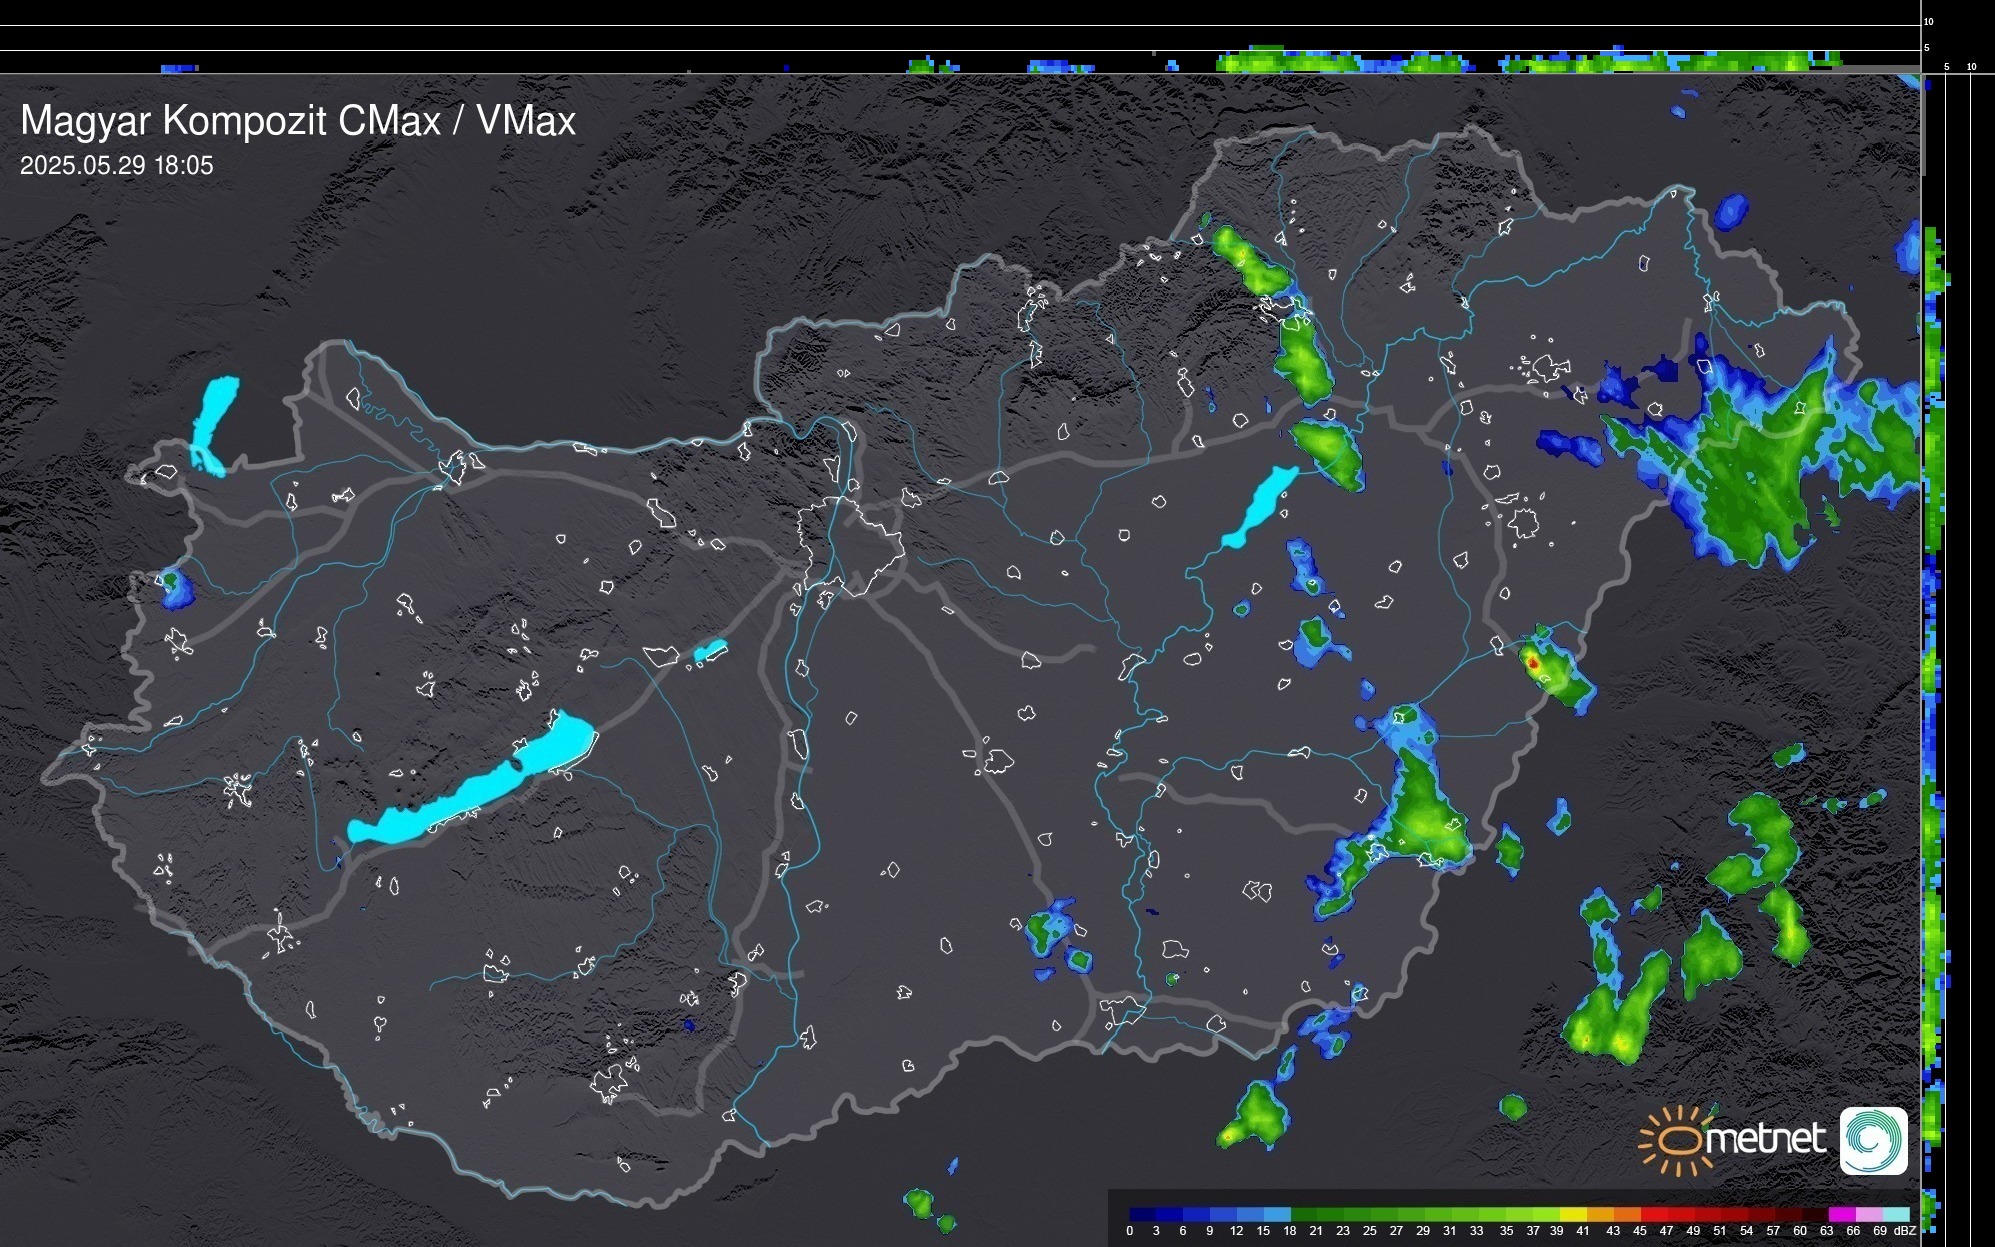Click the 2025.05.29 18:05 timestamp
This screenshot has height=1247, width=1995.
pos(117,166)
